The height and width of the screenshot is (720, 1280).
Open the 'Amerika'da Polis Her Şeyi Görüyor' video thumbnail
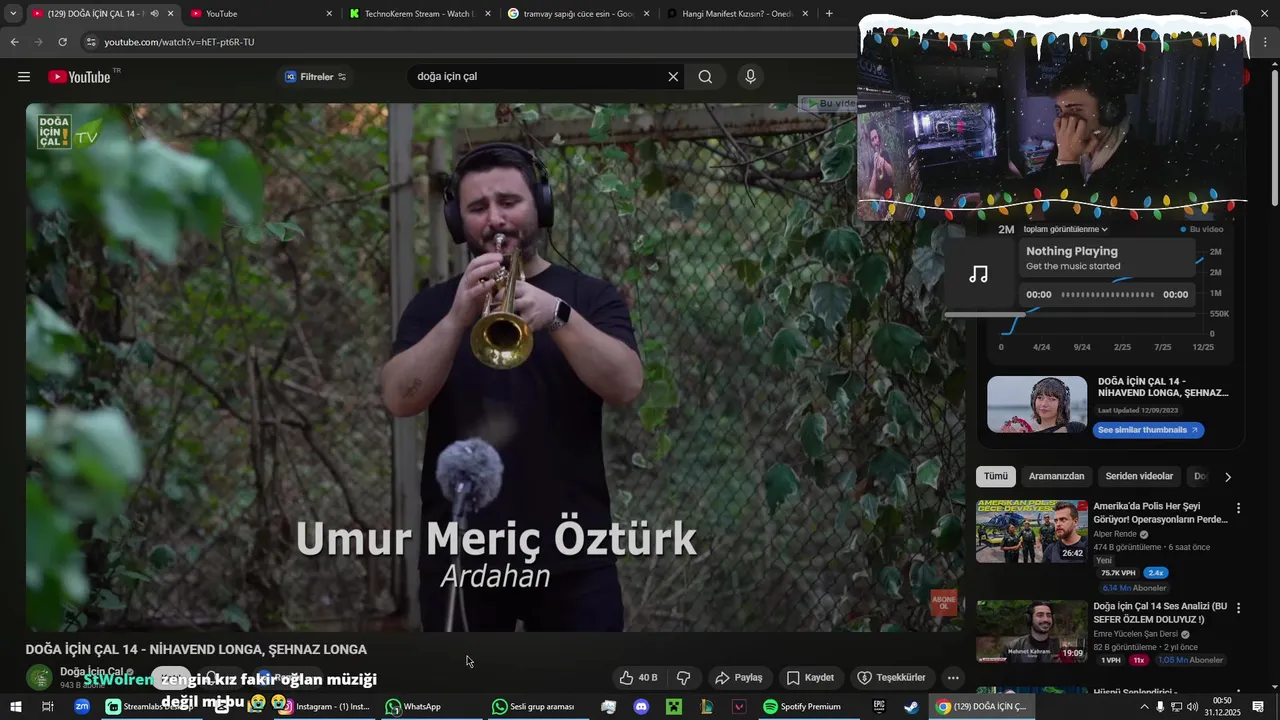coord(1032,531)
